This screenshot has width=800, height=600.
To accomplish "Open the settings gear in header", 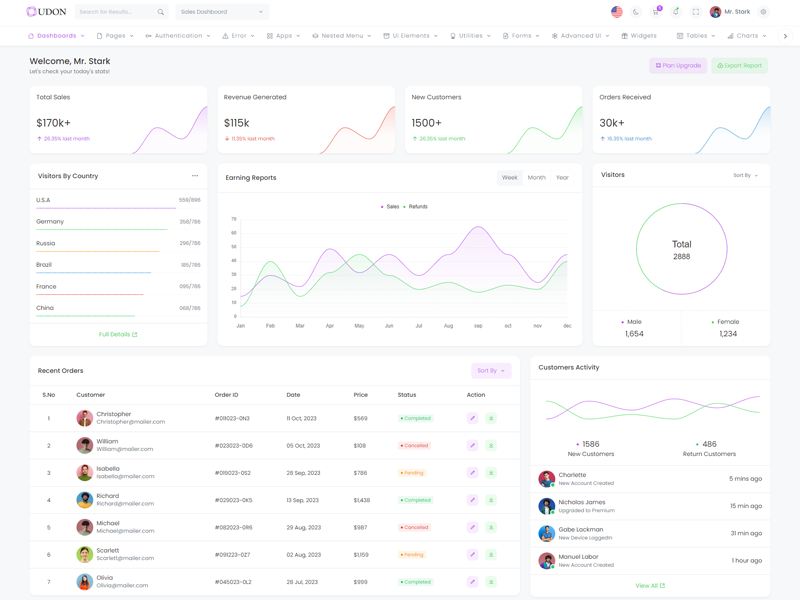I will pos(763,12).
